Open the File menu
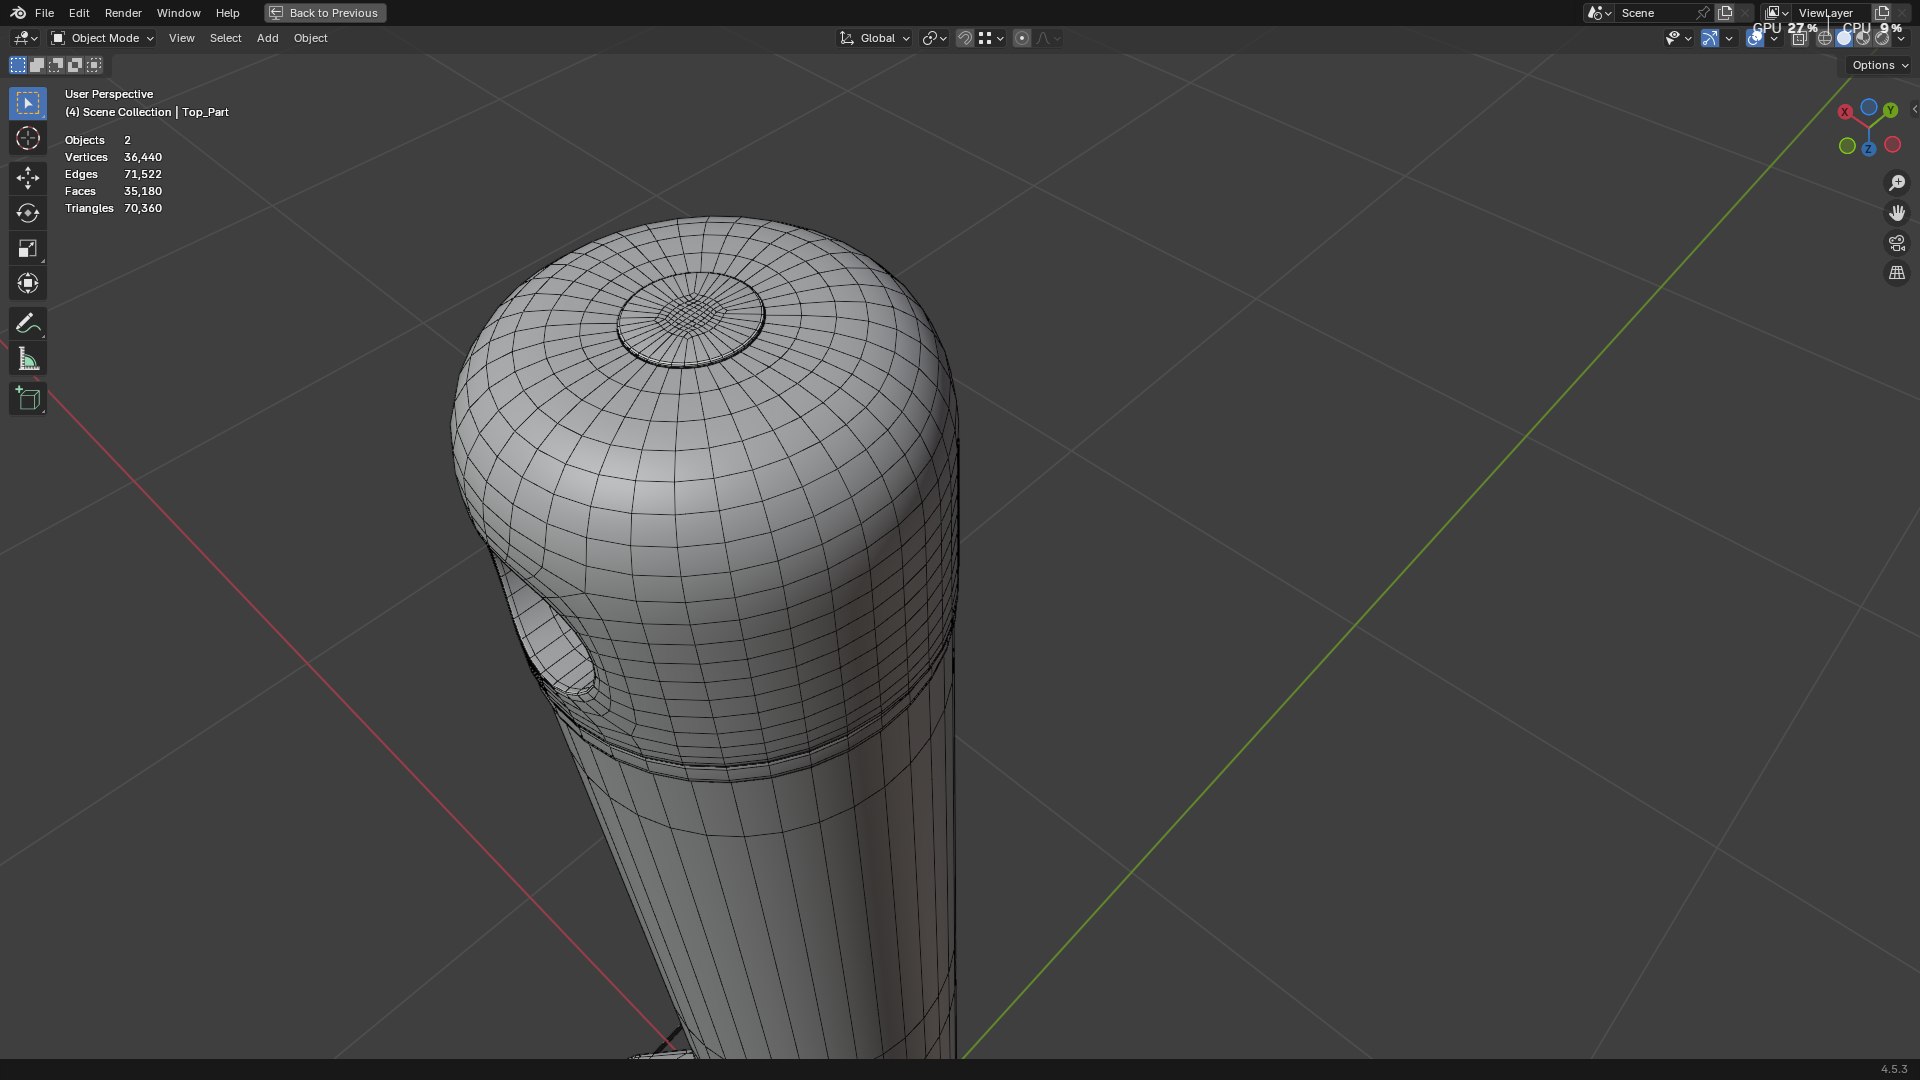1920x1080 pixels. (44, 13)
